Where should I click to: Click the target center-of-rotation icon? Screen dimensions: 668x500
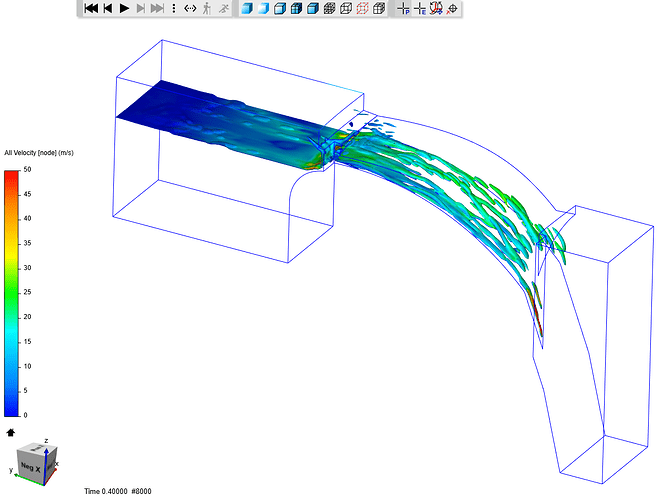click(453, 8)
